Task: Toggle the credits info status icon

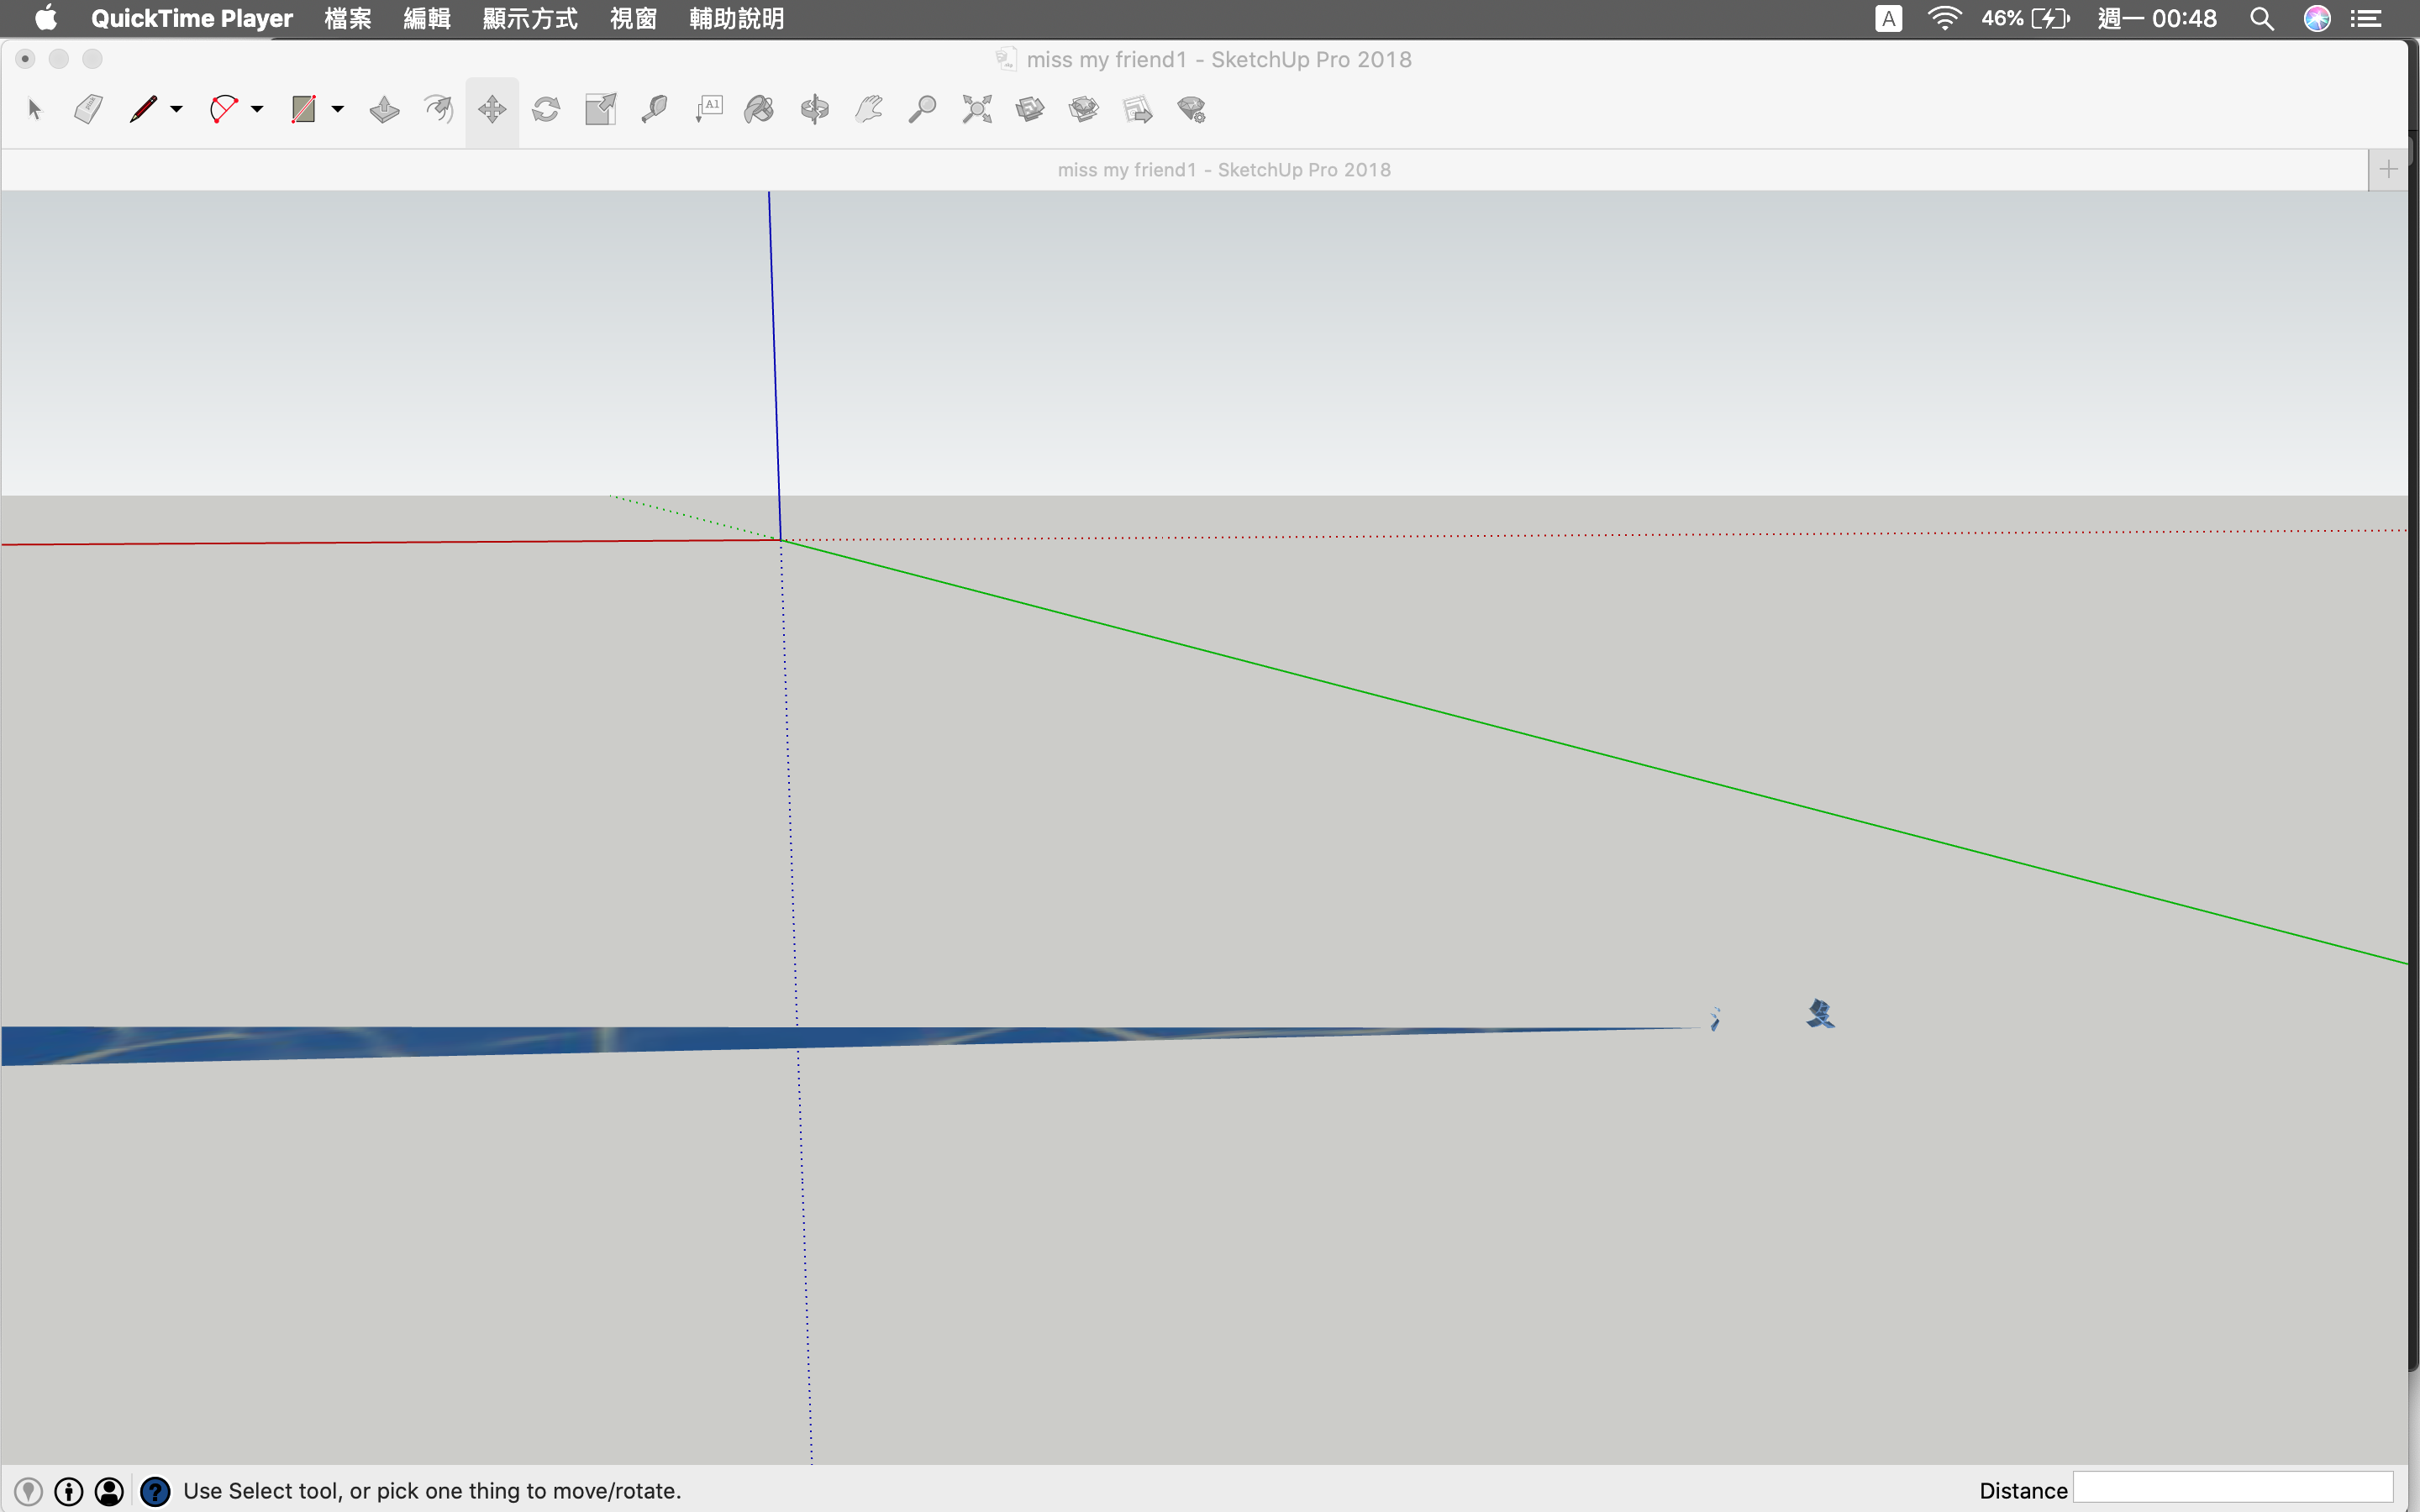Action: point(68,1491)
